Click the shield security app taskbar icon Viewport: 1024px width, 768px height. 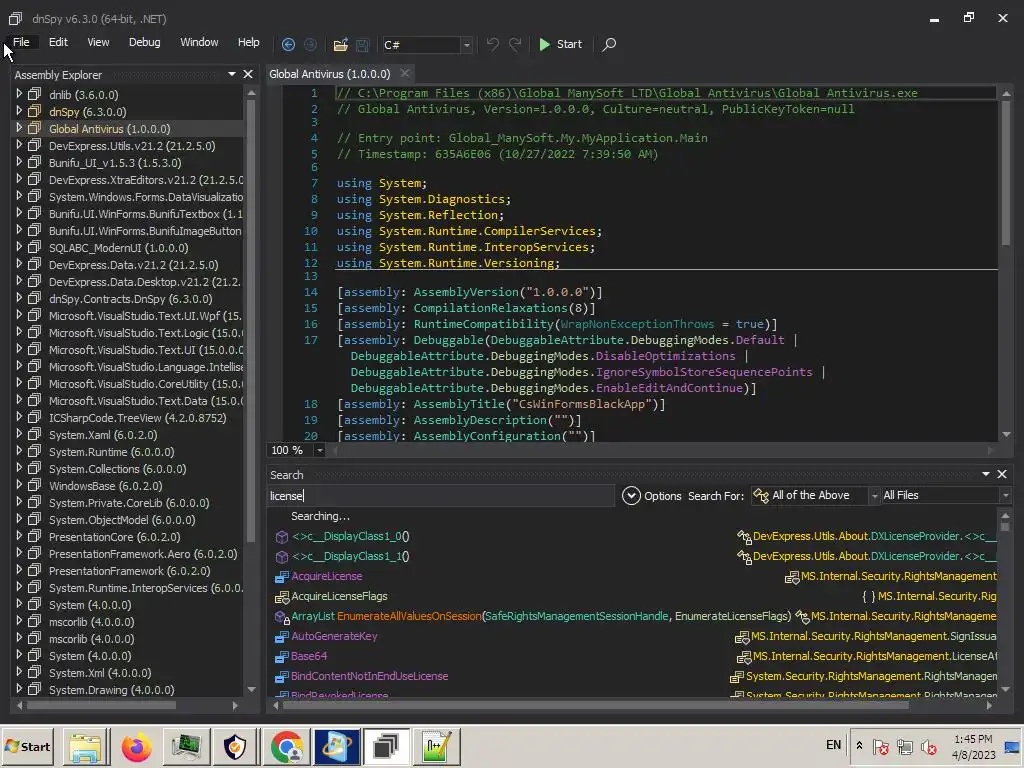pyautogui.click(x=234, y=747)
